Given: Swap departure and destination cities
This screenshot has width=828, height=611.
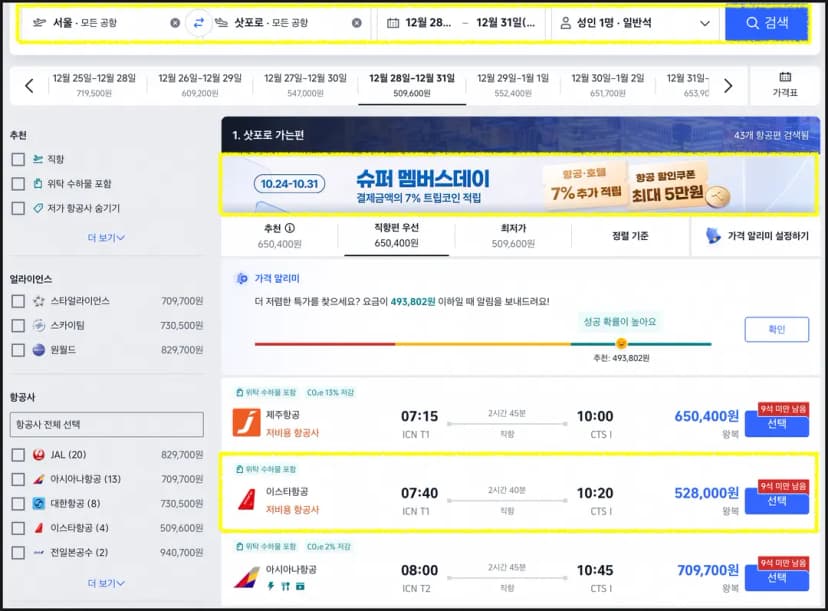Looking at the screenshot, I should (x=199, y=23).
